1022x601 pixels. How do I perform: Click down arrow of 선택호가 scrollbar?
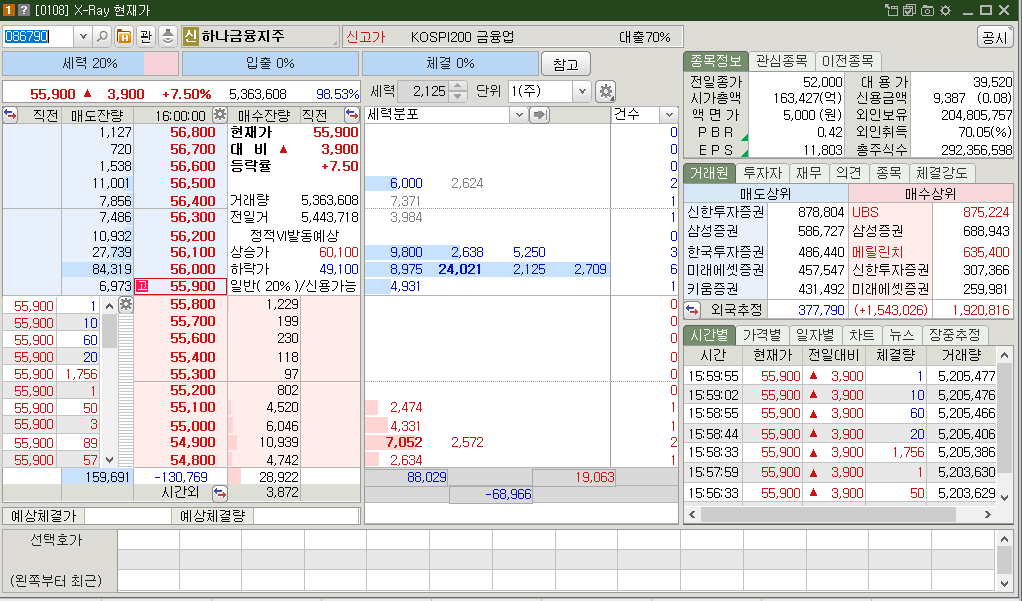point(1004,583)
